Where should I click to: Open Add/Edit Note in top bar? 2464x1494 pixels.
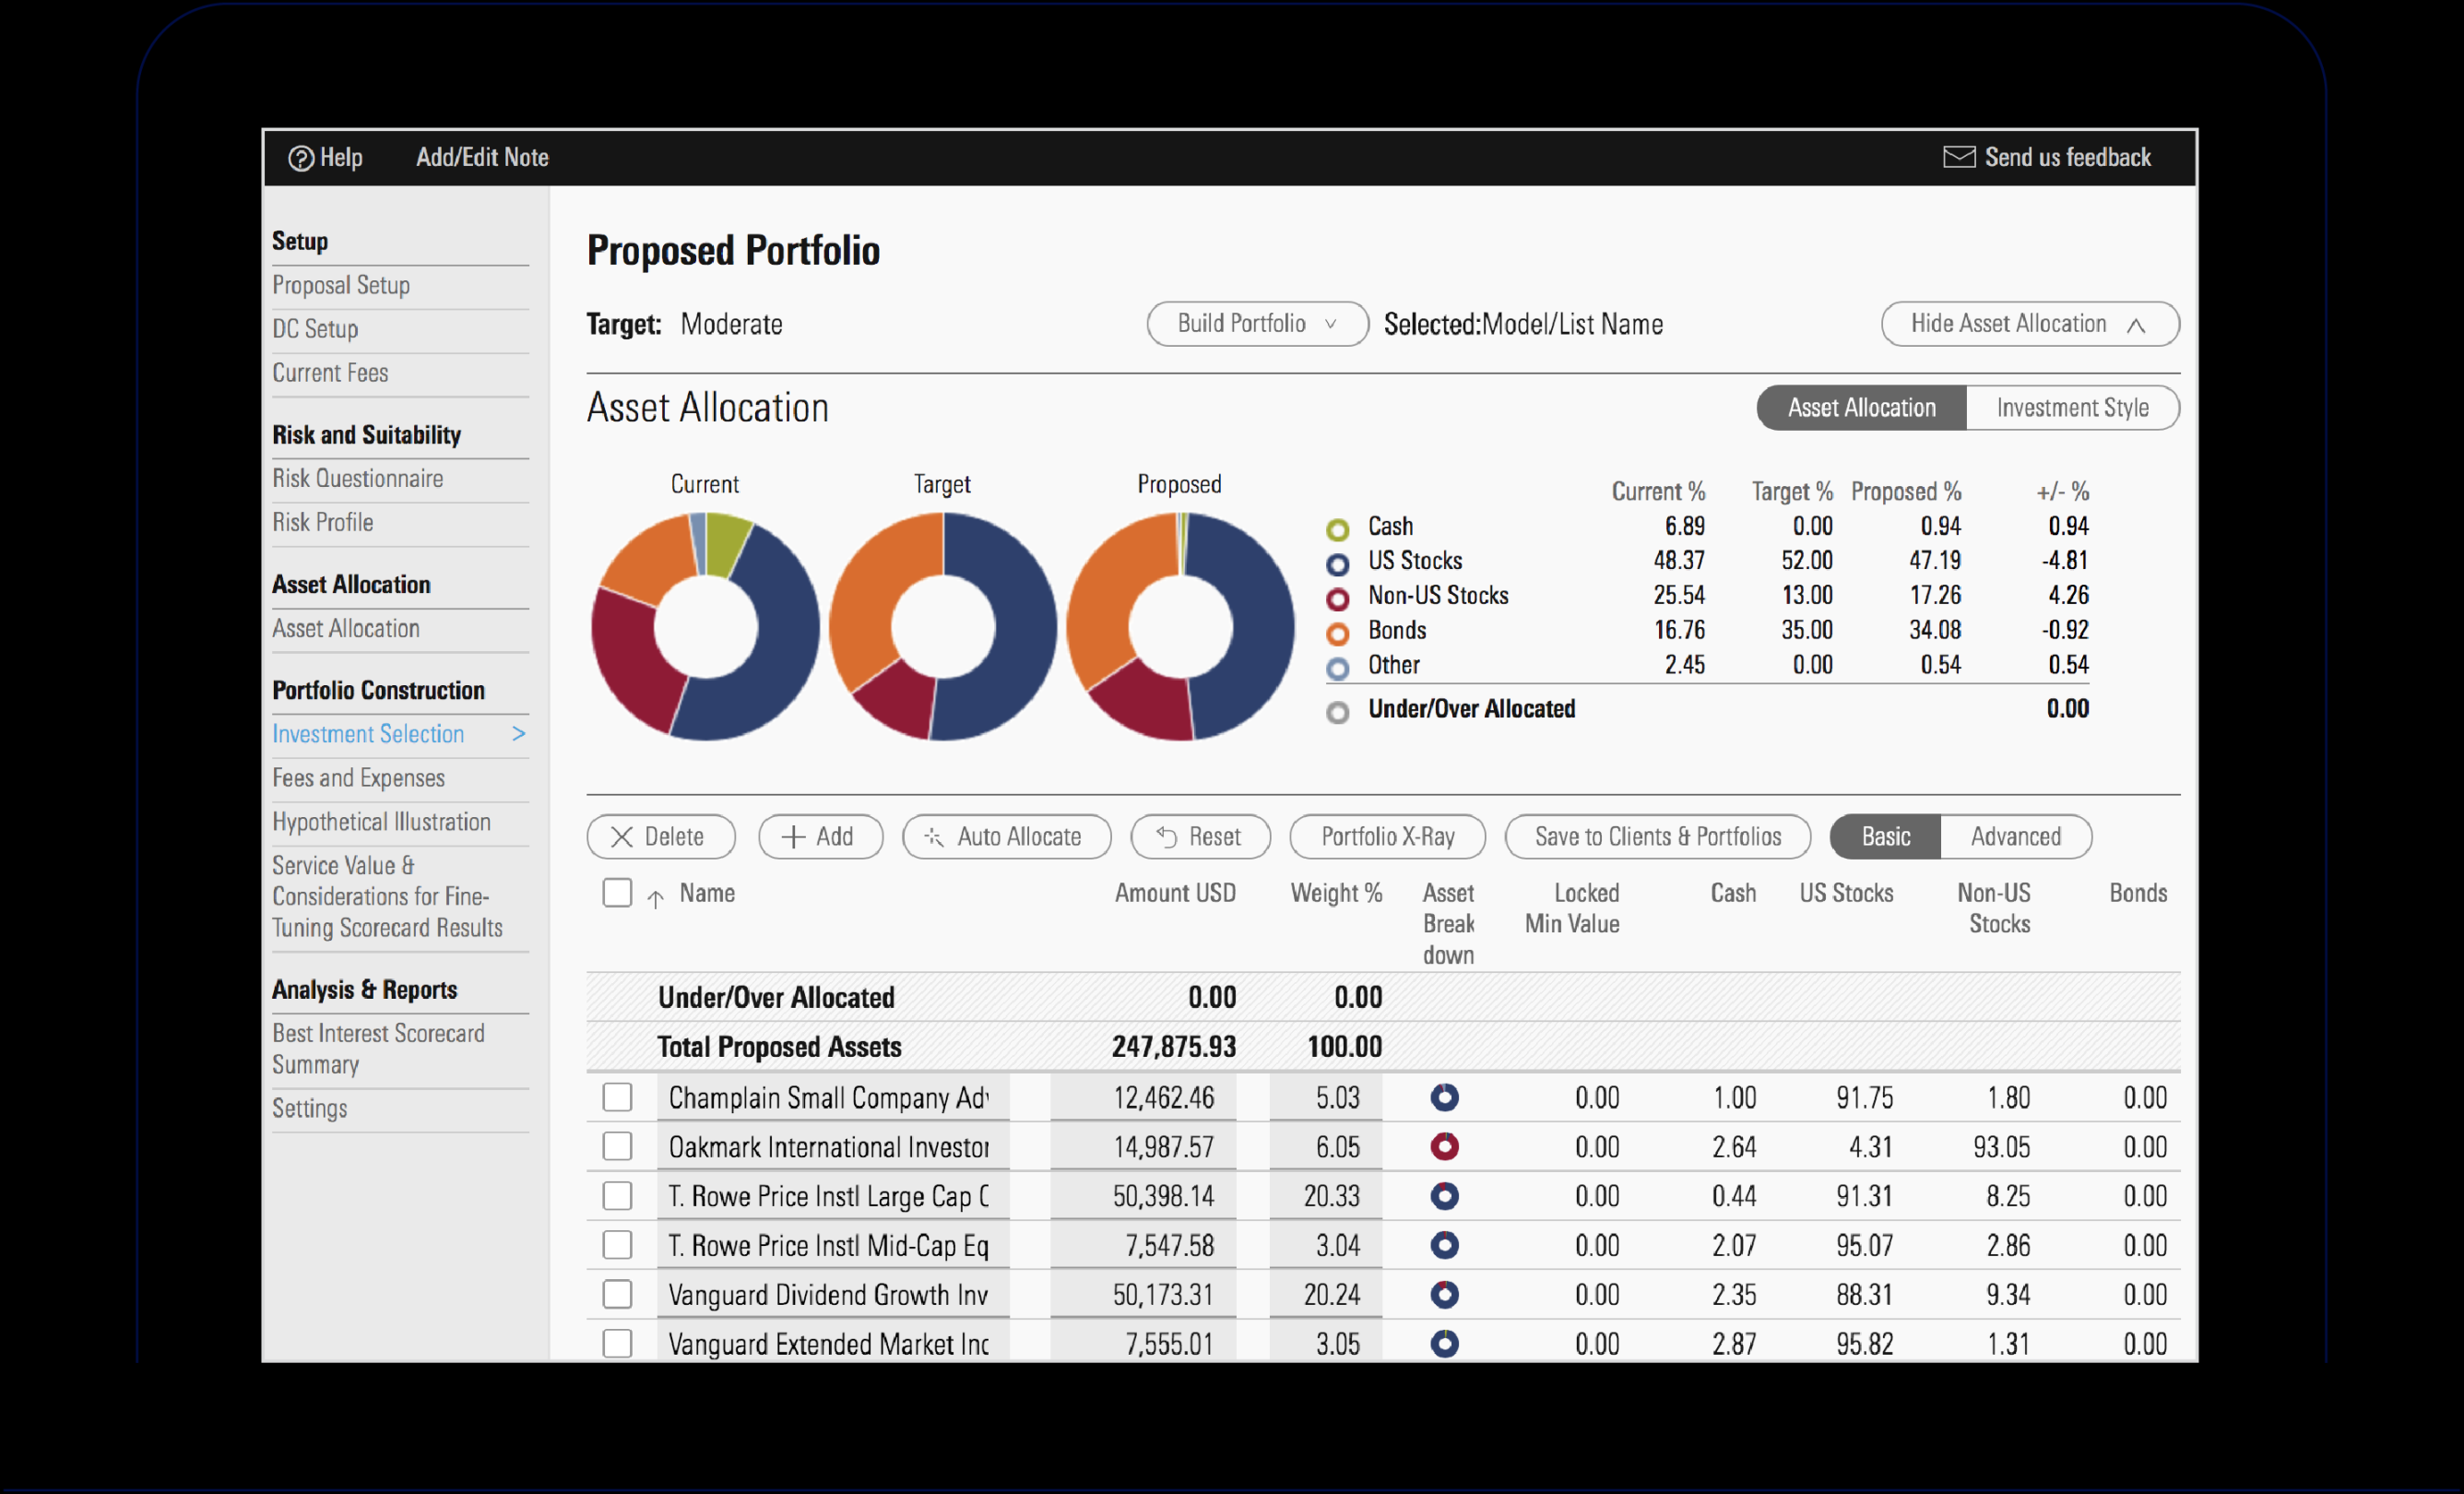click(x=482, y=157)
